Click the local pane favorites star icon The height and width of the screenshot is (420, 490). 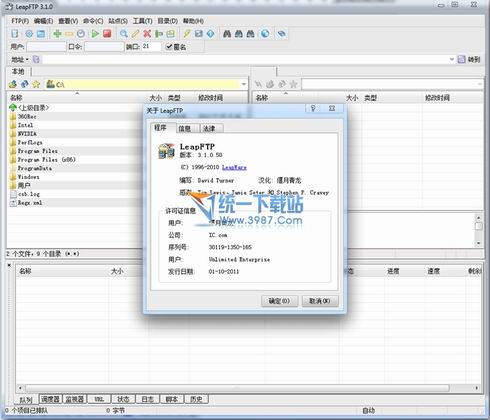tap(36, 84)
